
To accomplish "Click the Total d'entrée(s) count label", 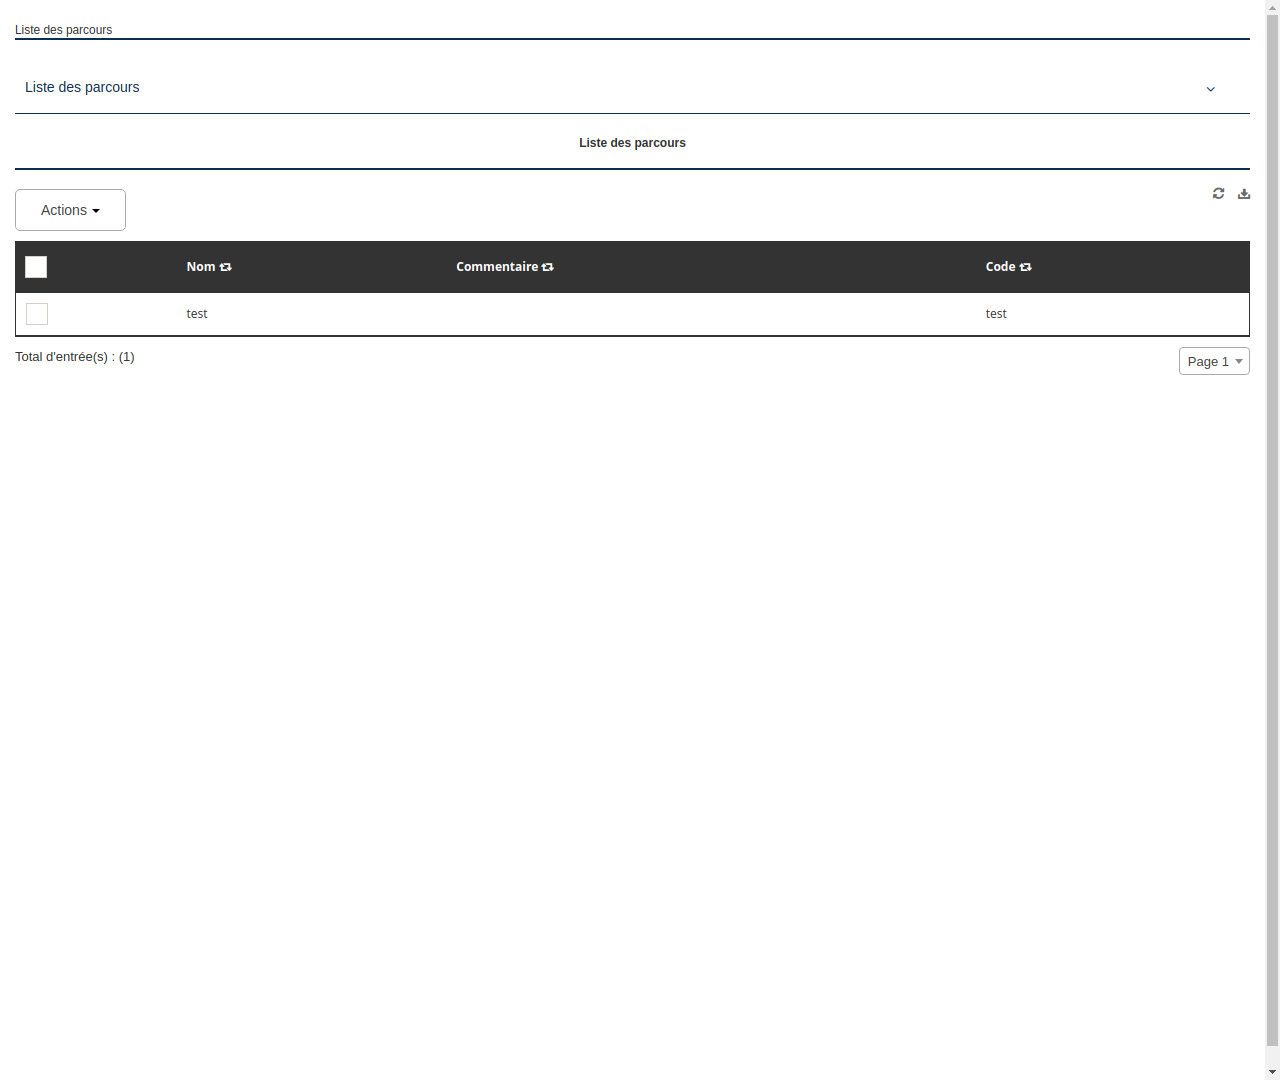I will pos(75,357).
